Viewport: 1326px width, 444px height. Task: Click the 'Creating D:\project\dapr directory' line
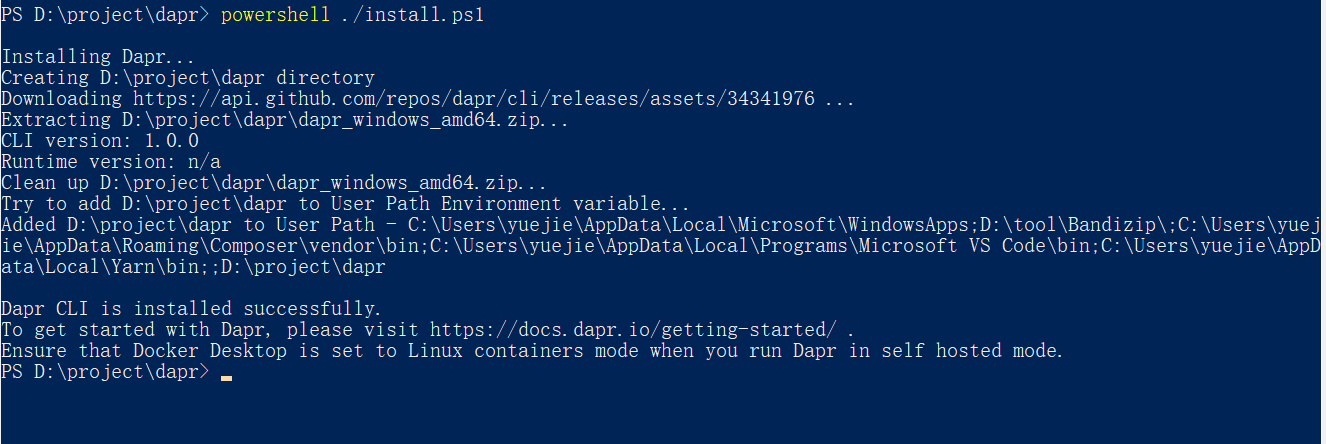point(188,78)
